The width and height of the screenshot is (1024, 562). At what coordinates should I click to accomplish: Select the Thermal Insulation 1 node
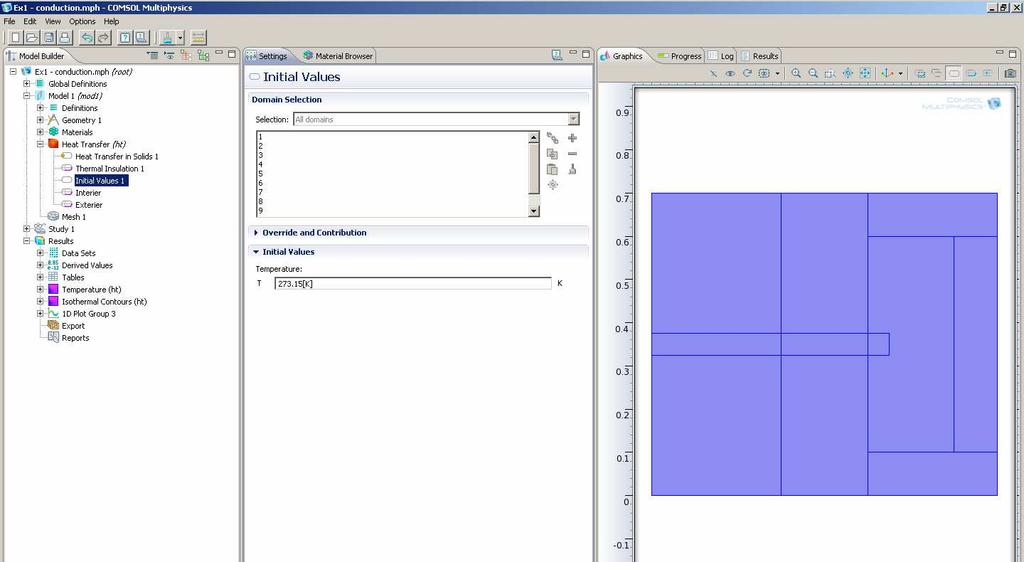(x=109, y=168)
